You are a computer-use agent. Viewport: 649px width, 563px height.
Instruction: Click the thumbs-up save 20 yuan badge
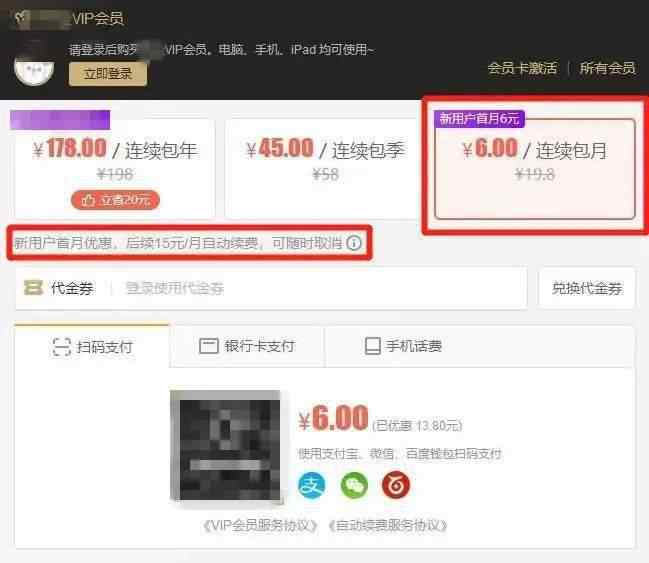(115, 200)
